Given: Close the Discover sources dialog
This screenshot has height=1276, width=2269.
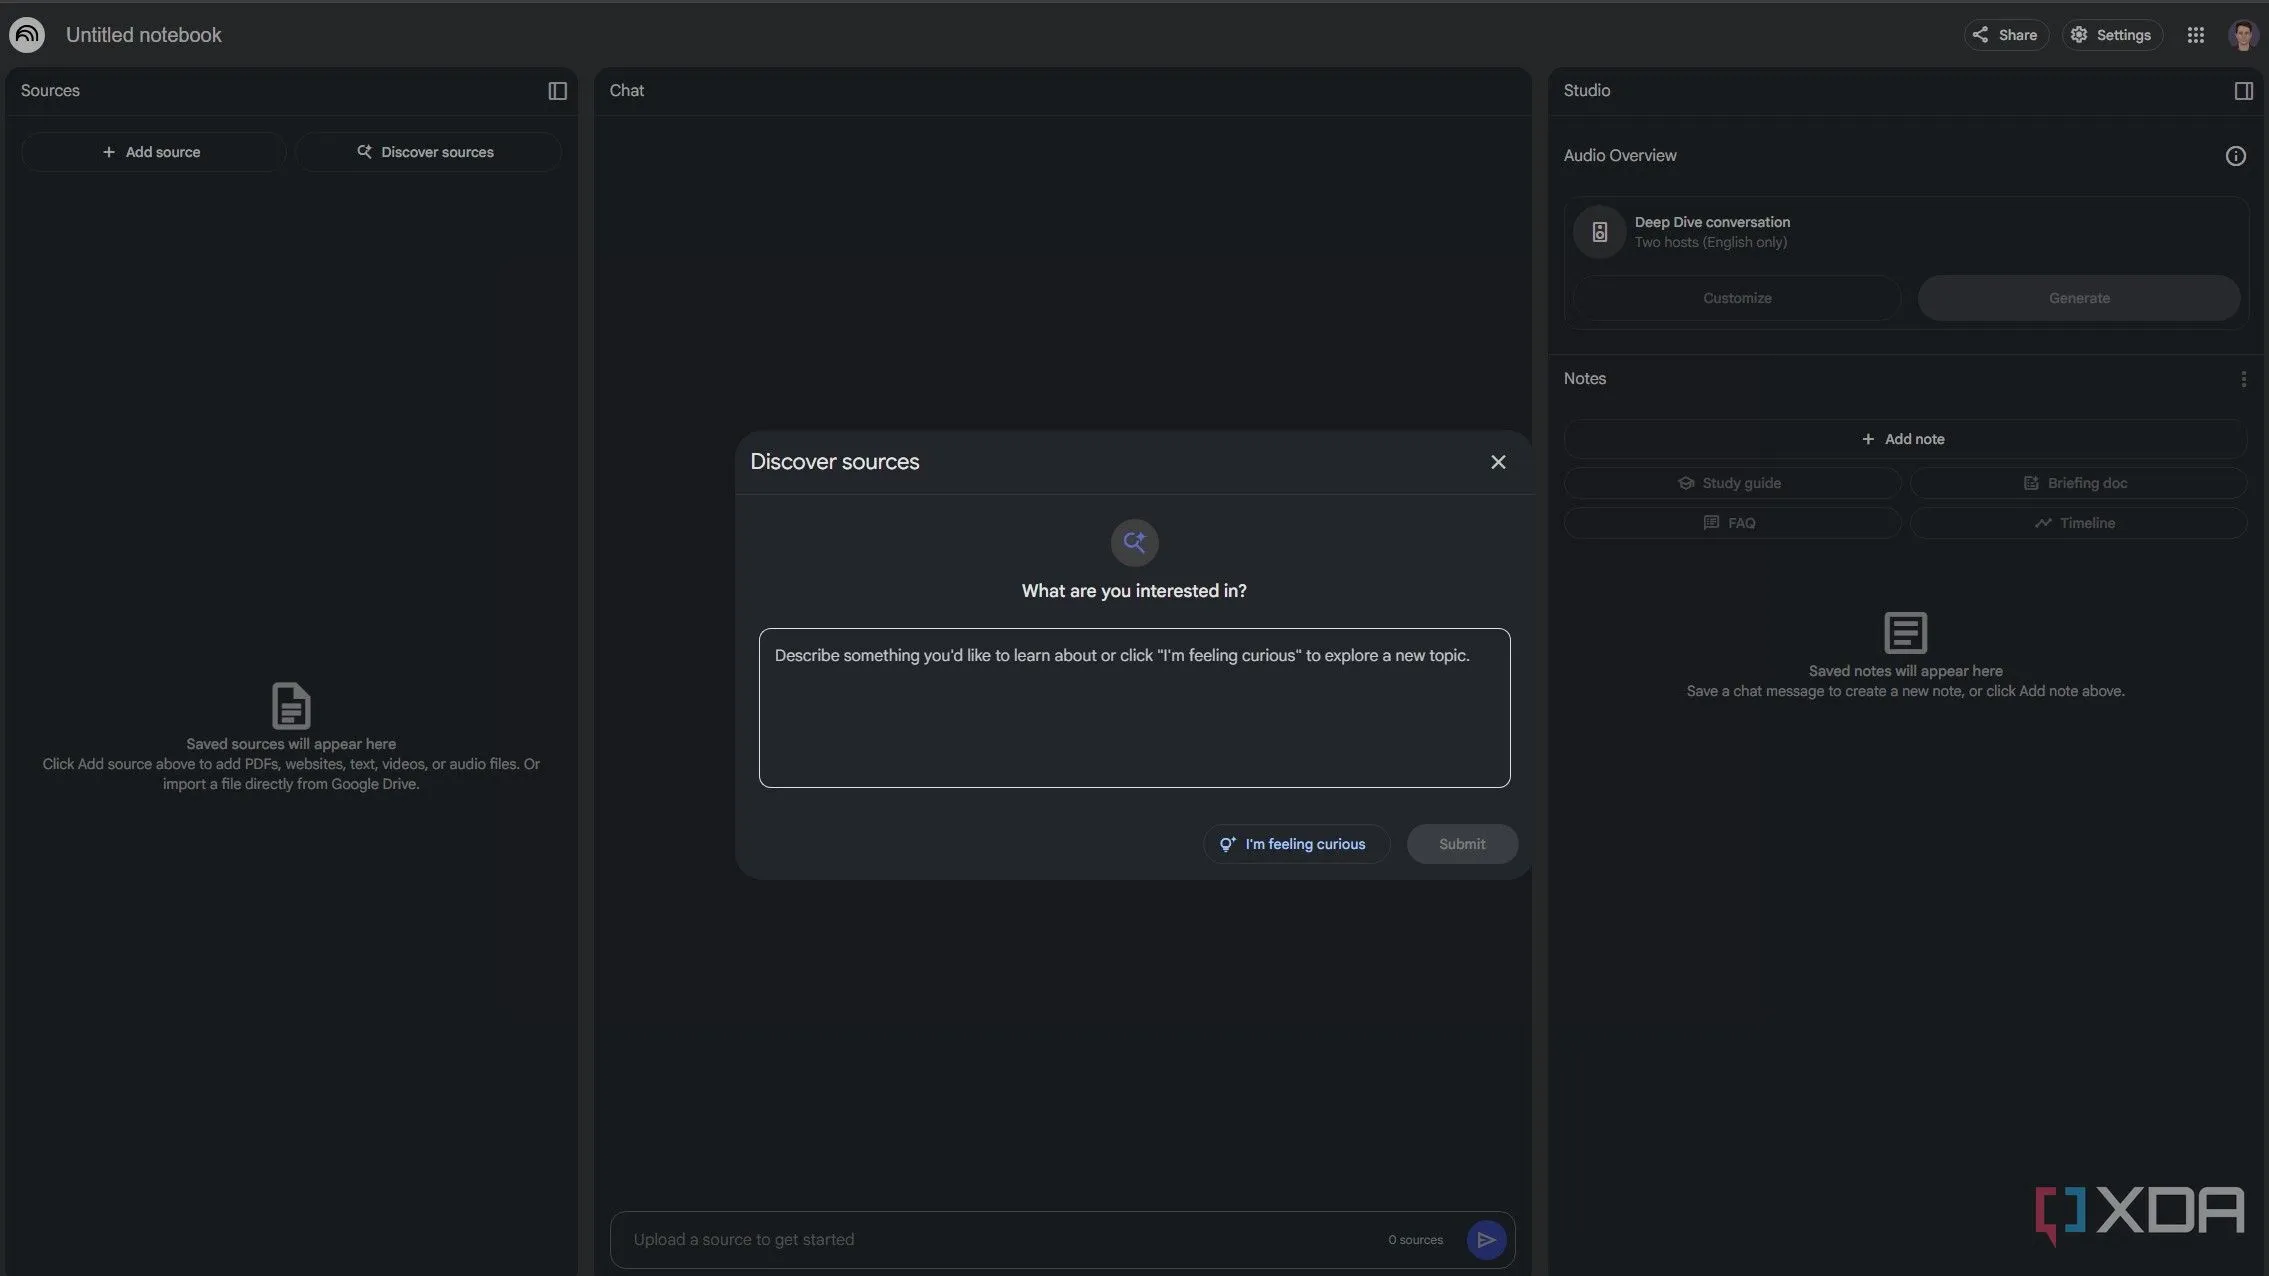Looking at the screenshot, I should pyautogui.click(x=1497, y=462).
